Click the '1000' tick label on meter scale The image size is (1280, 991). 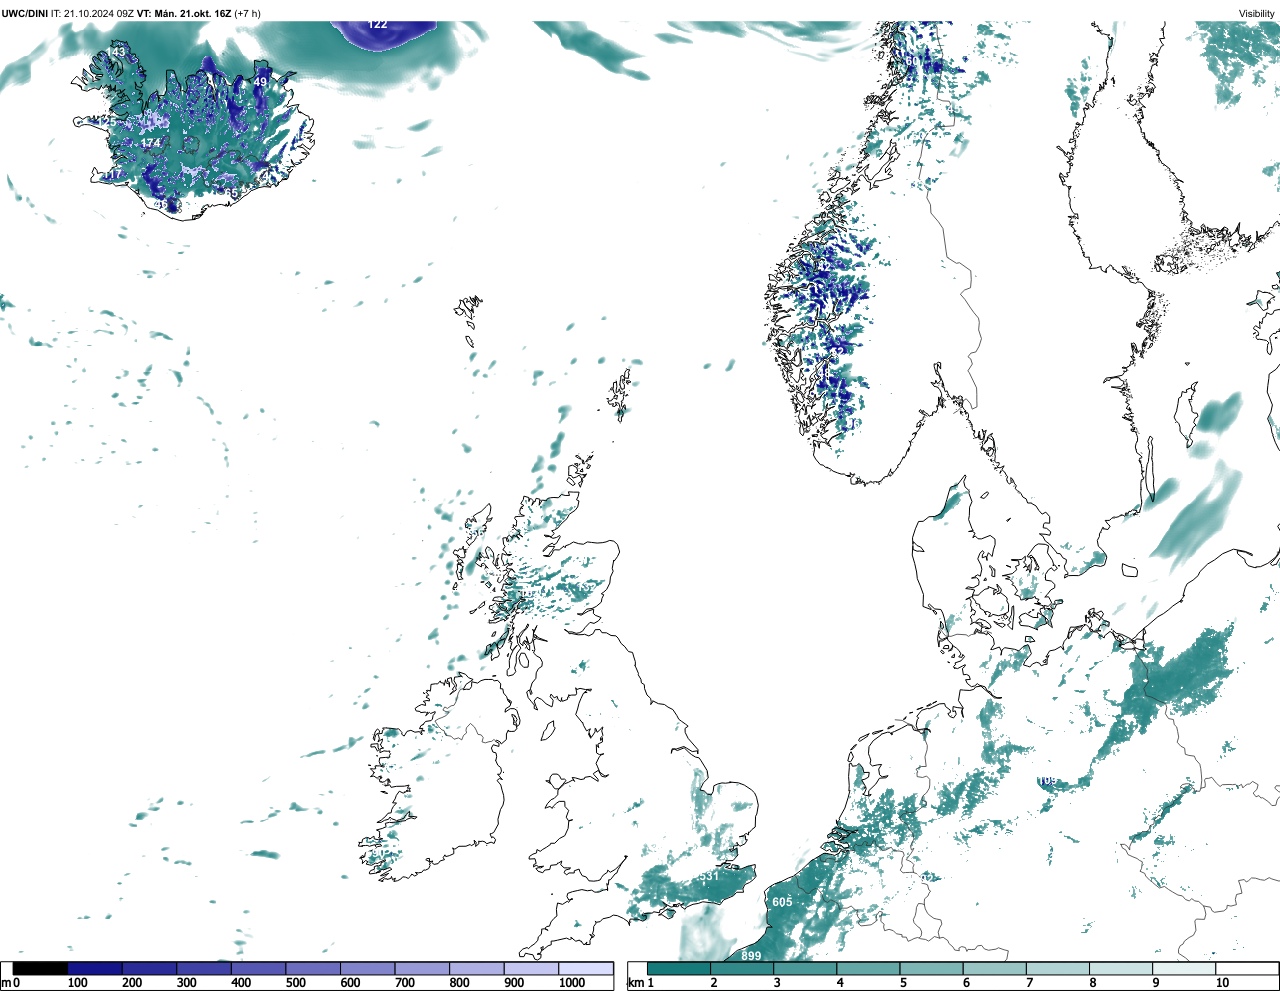pyautogui.click(x=572, y=983)
